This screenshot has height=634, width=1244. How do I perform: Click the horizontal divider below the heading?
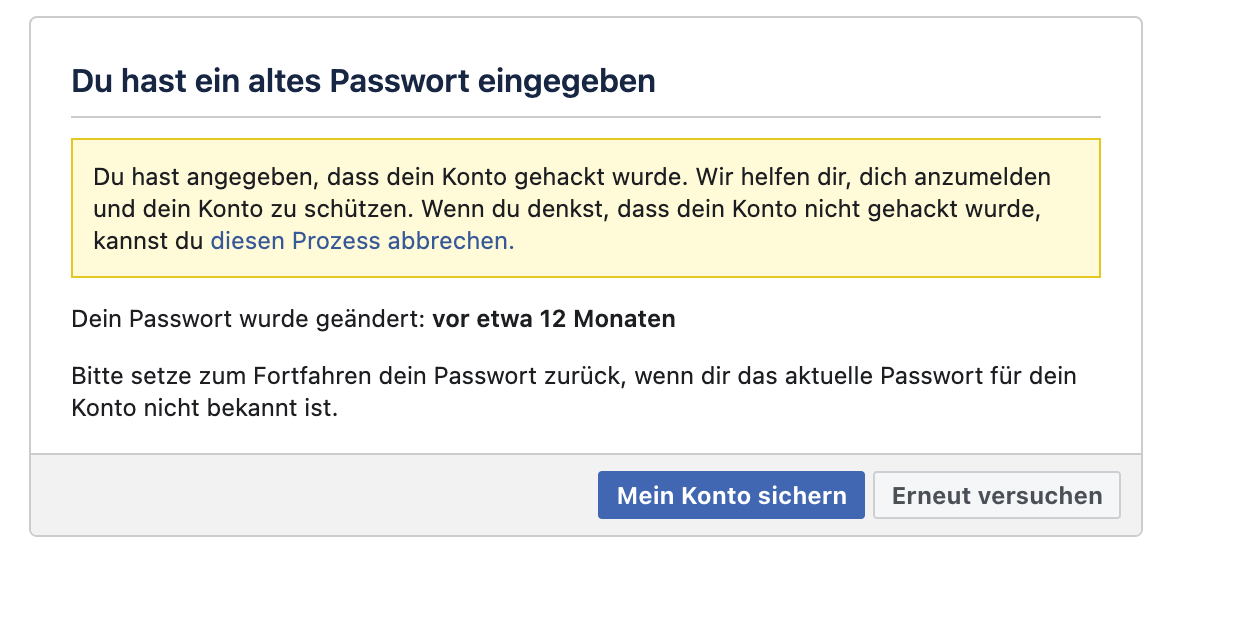[585, 118]
